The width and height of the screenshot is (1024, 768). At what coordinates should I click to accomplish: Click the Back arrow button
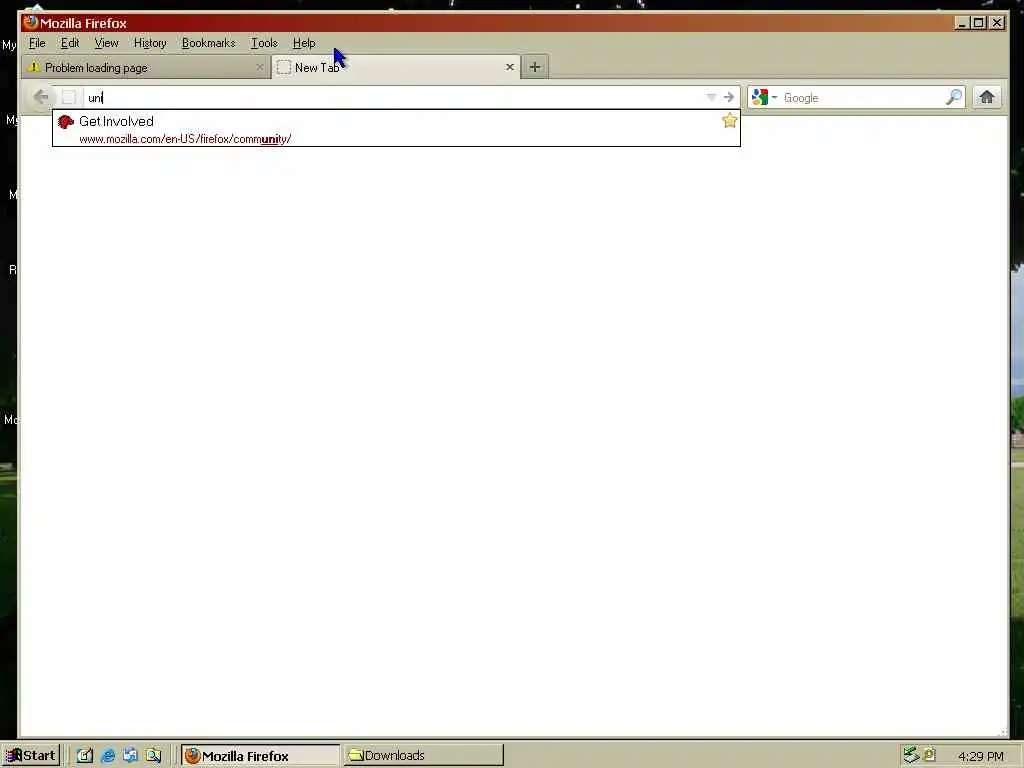pyautogui.click(x=40, y=97)
